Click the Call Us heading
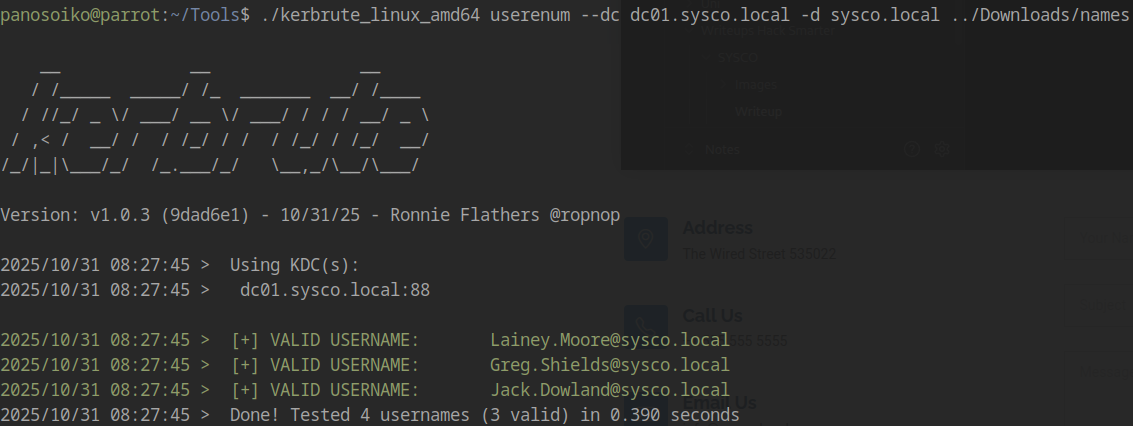Screen dimensions: 1133x426 point(713,316)
